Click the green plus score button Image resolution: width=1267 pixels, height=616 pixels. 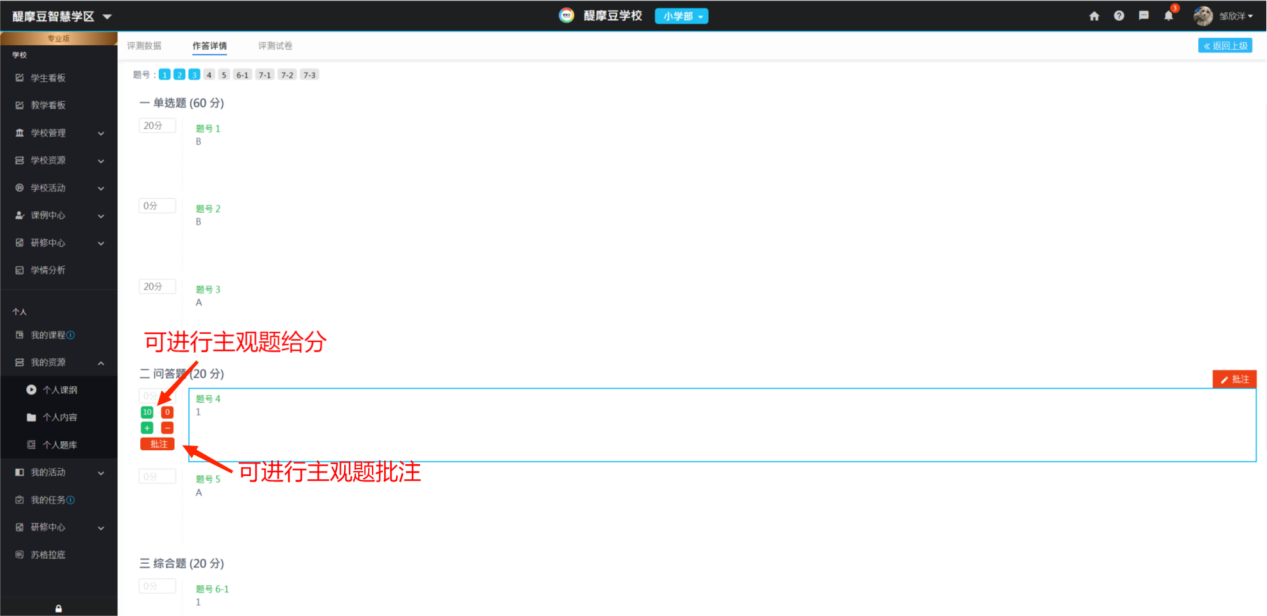pos(147,428)
